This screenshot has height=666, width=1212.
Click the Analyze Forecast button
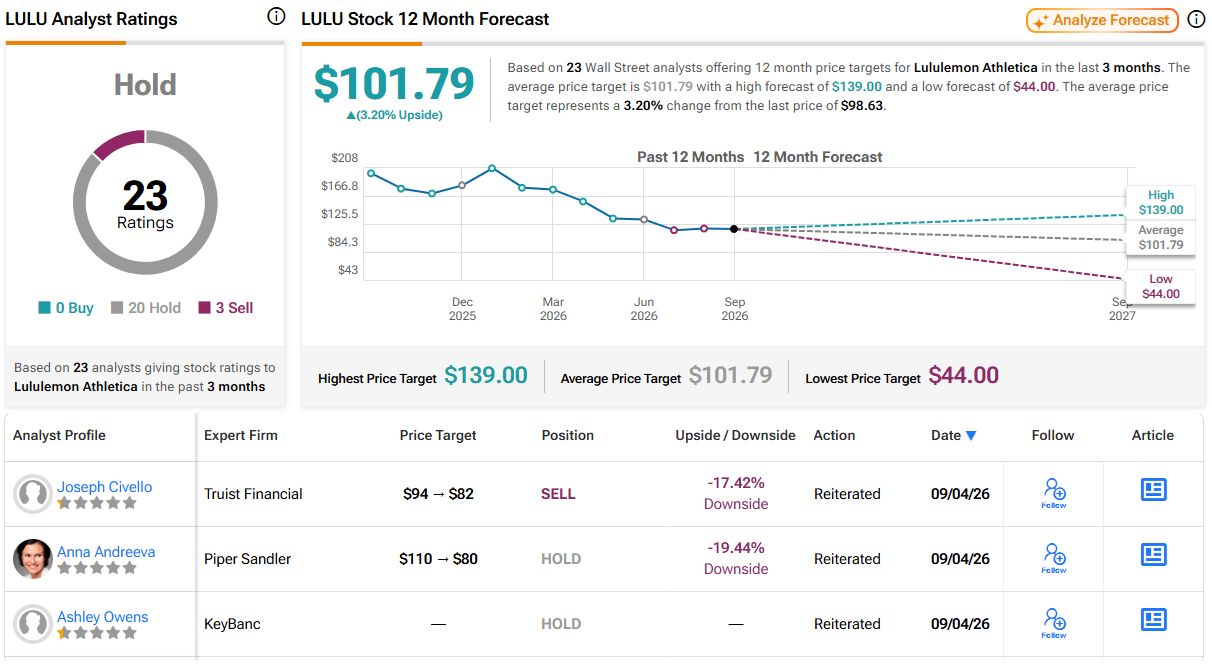tap(1102, 20)
